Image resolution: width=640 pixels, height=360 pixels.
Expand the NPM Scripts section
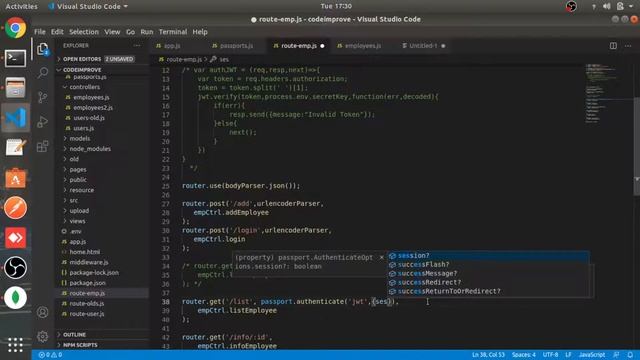(x=80, y=345)
